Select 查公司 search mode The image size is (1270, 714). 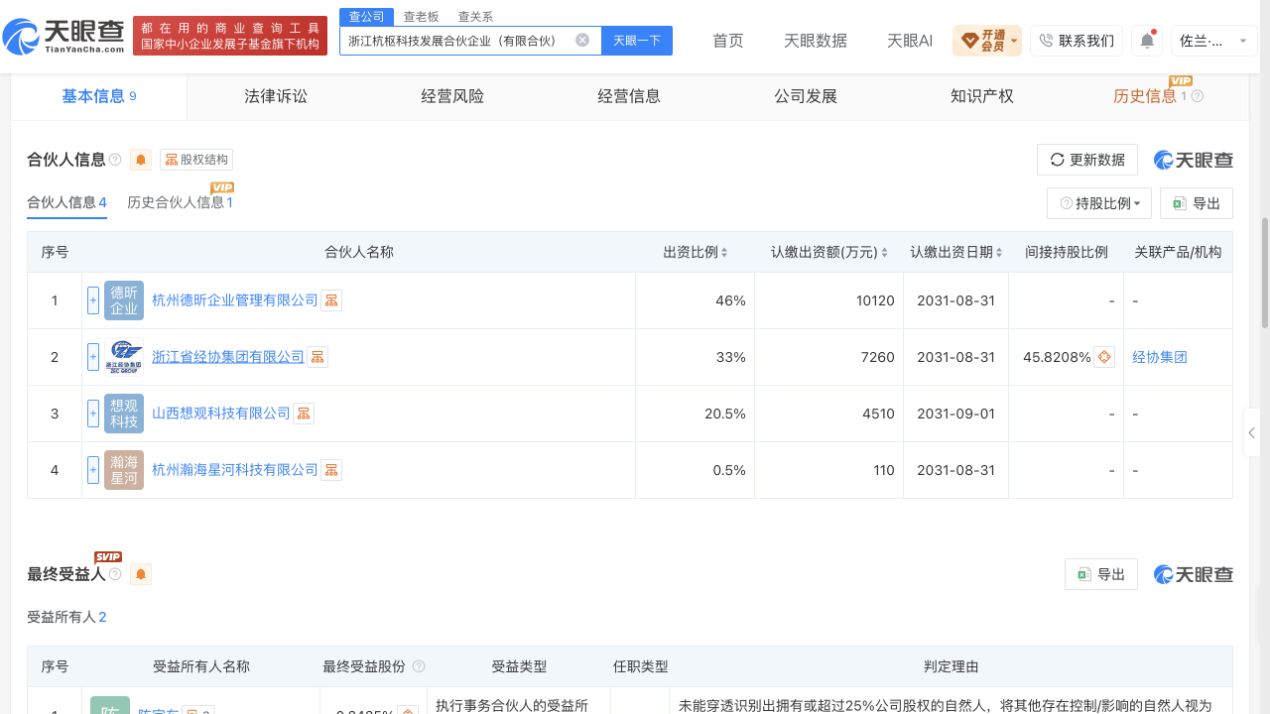(366, 16)
